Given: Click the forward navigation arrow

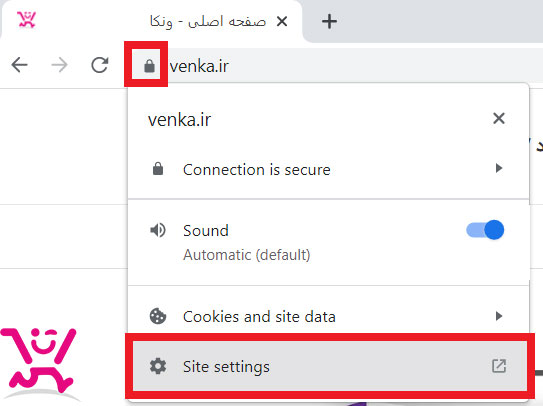Looking at the screenshot, I should [60, 65].
